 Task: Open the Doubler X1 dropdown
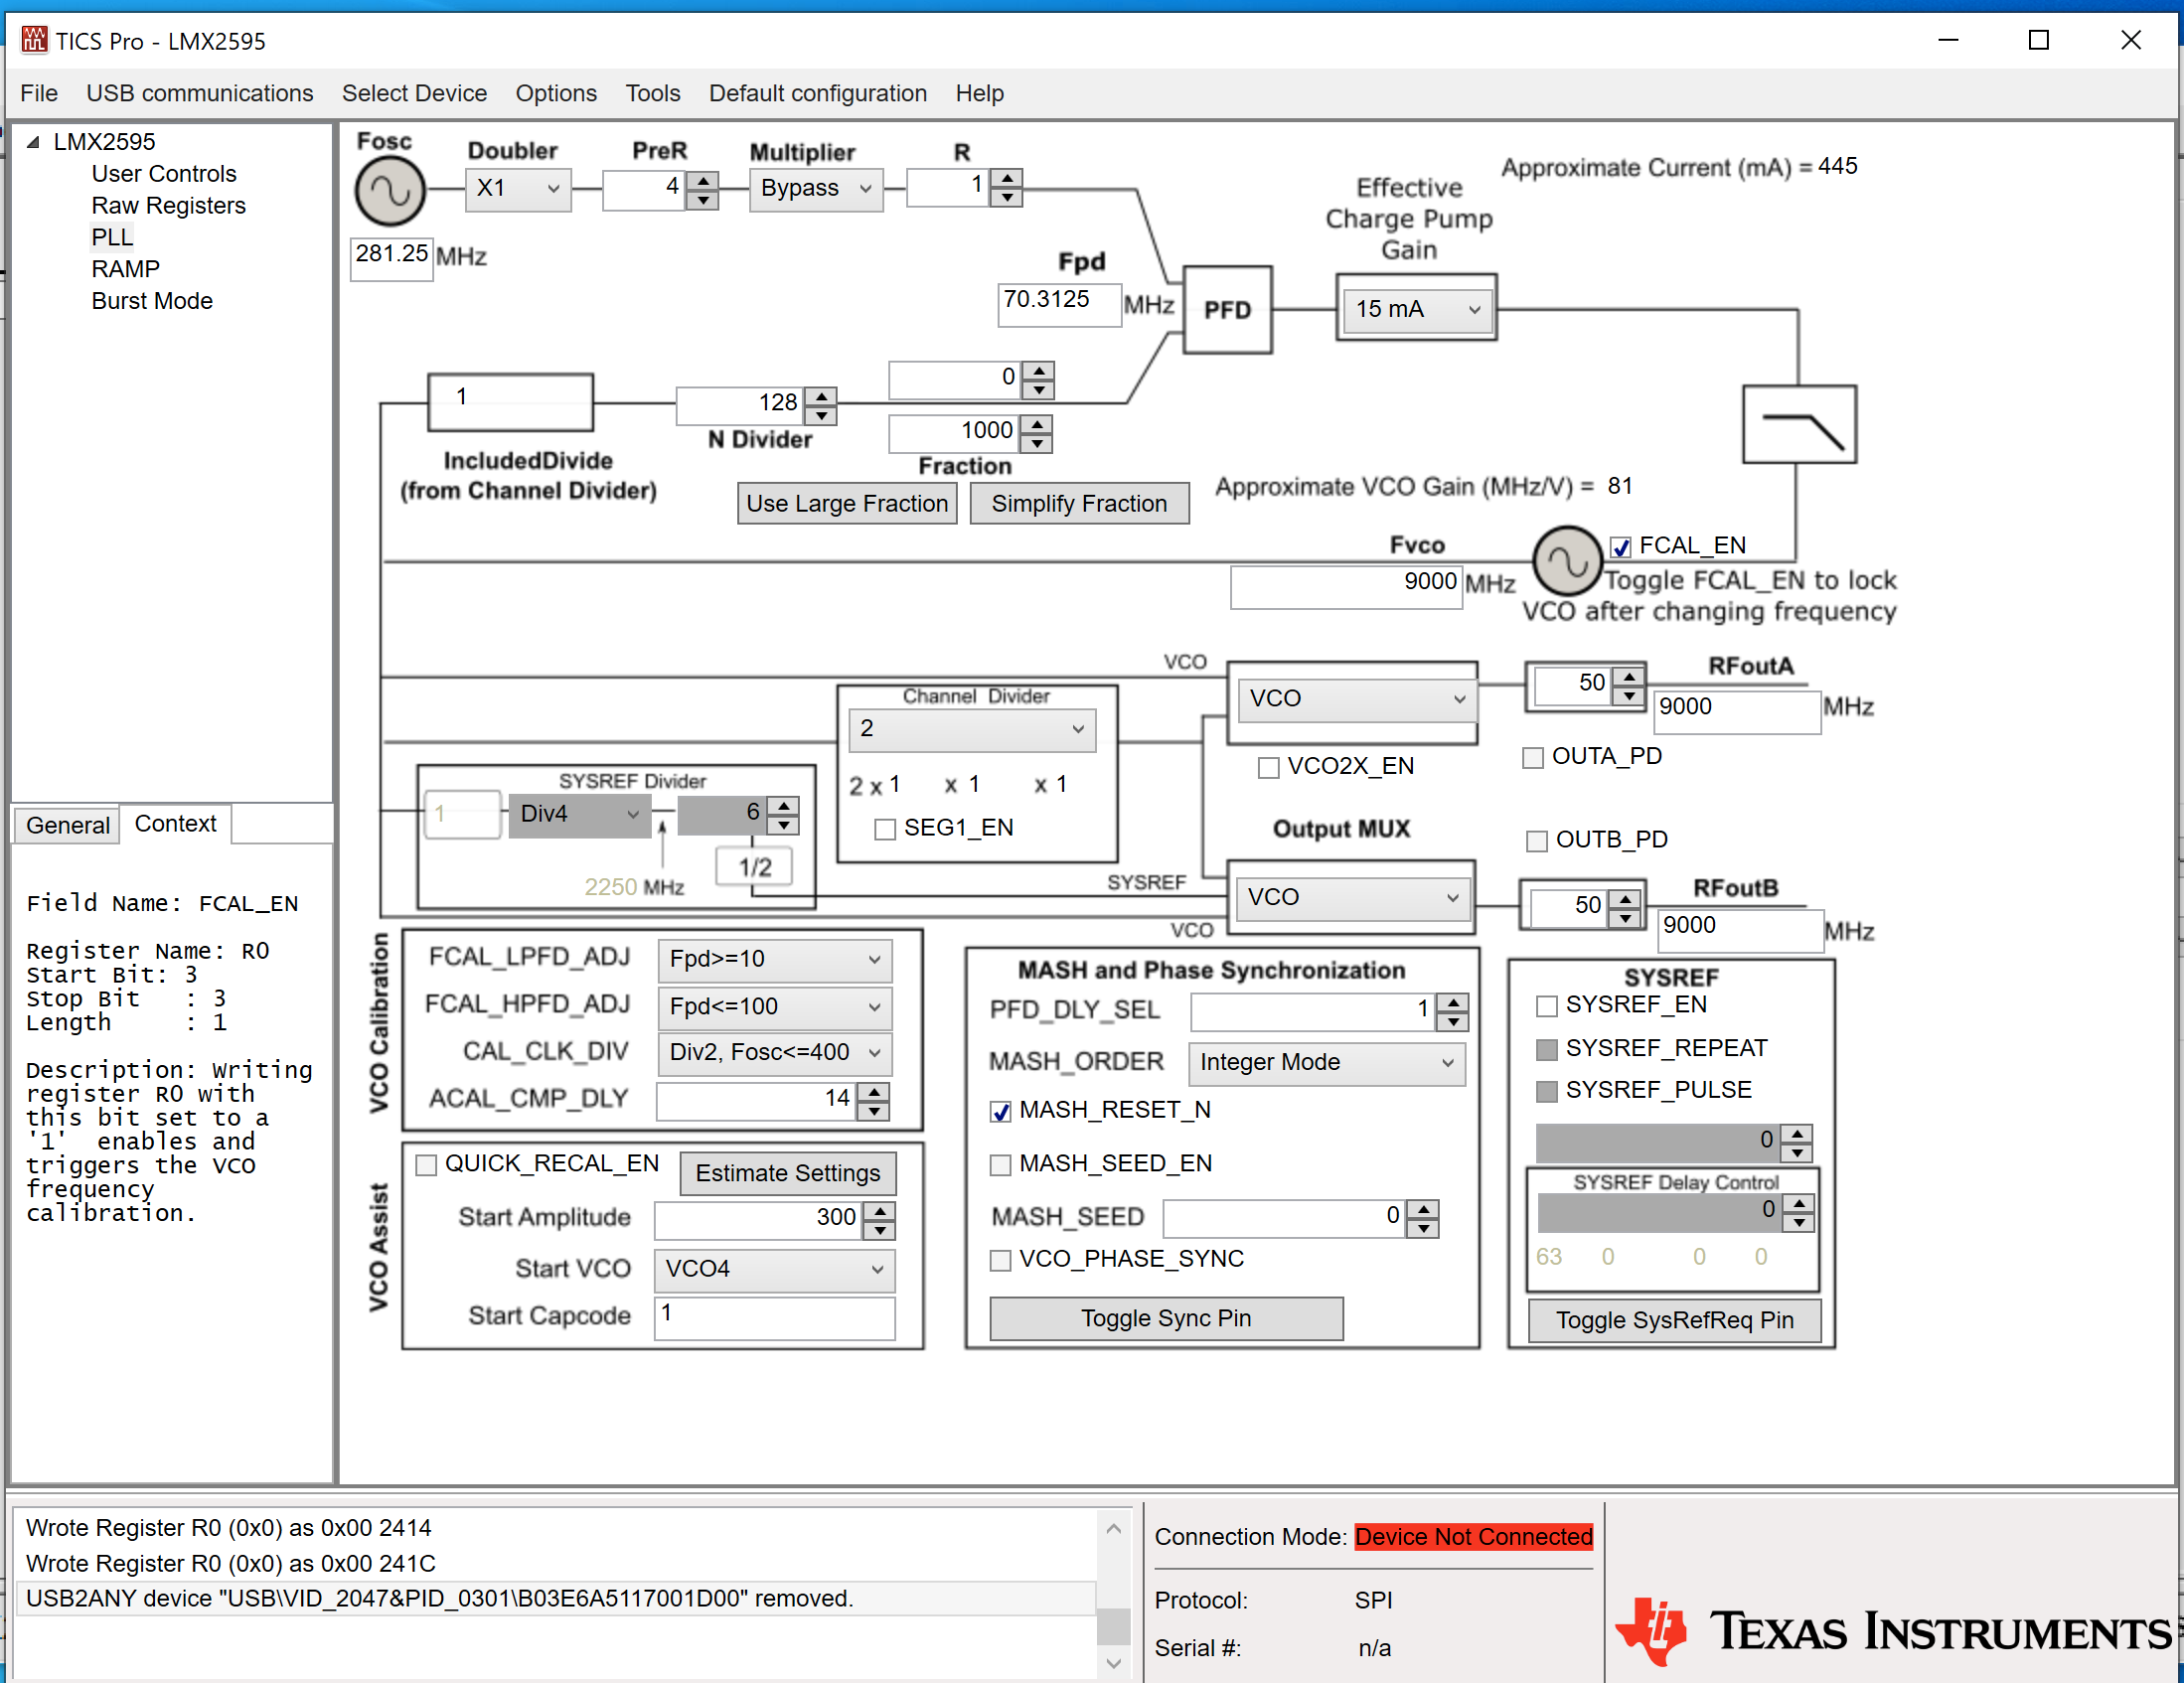(x=517, y=189)
